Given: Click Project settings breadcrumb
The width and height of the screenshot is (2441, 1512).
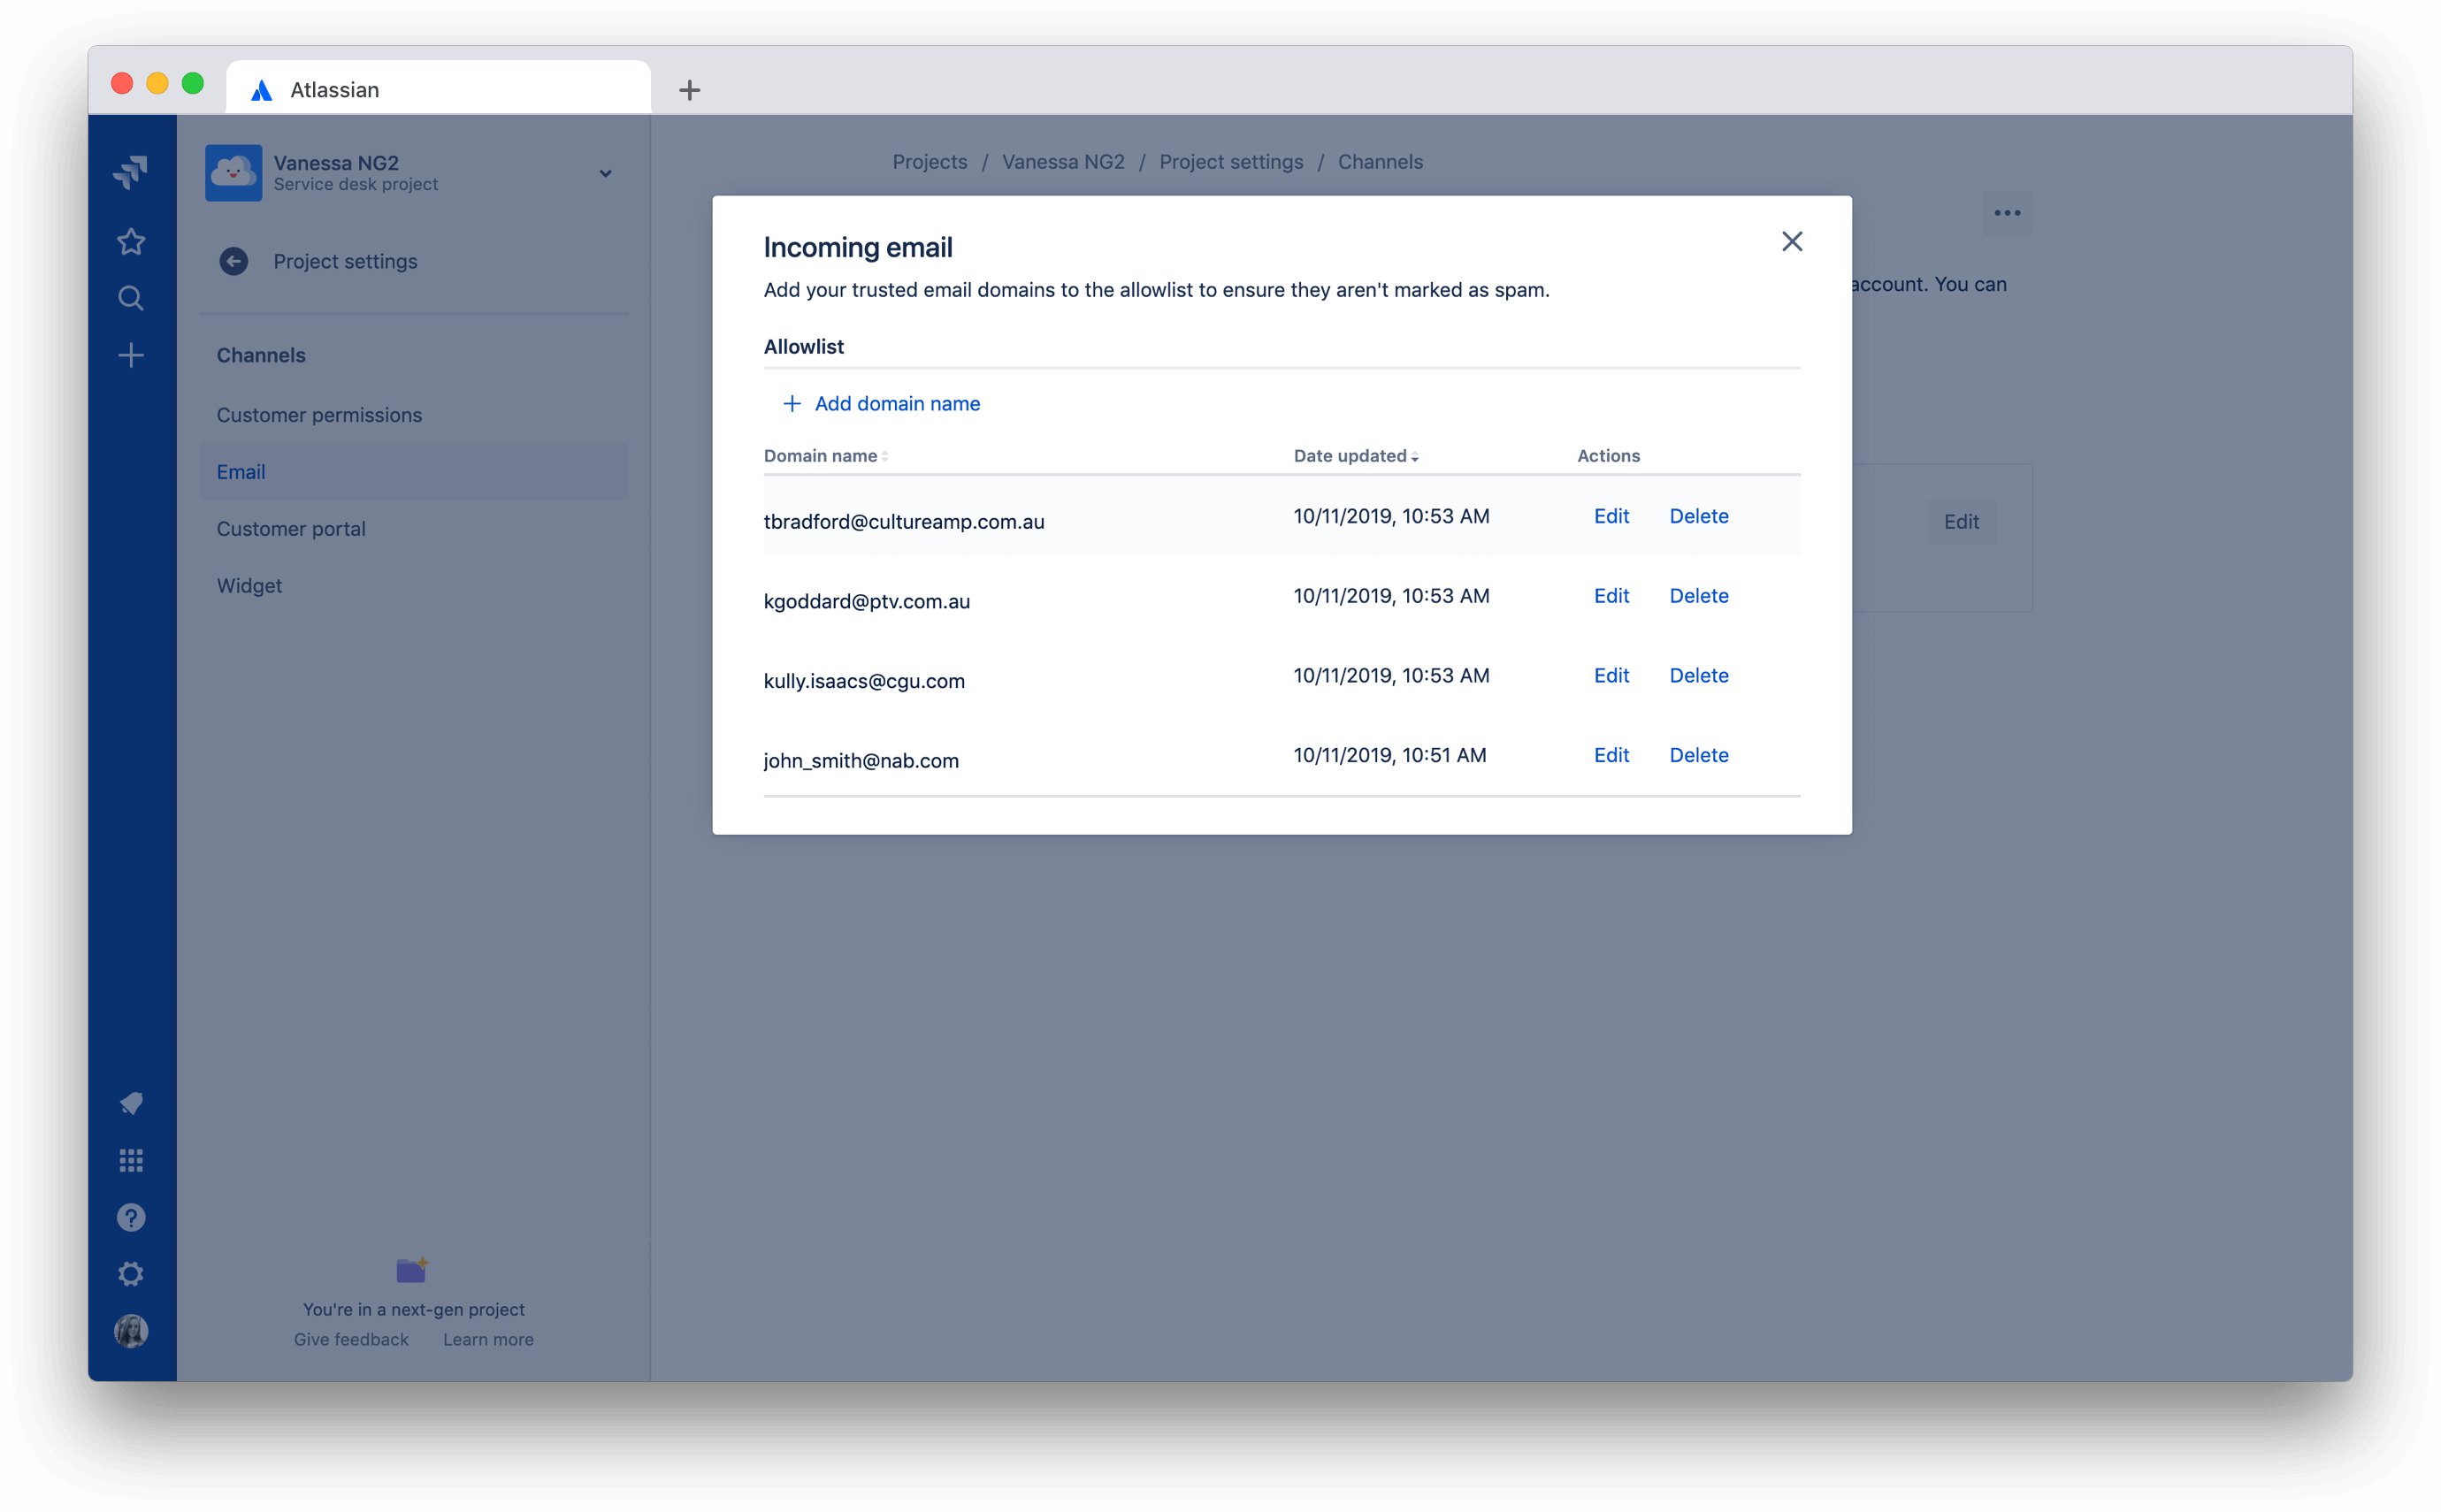Looking at the screenshot, I should point(1231,162).
